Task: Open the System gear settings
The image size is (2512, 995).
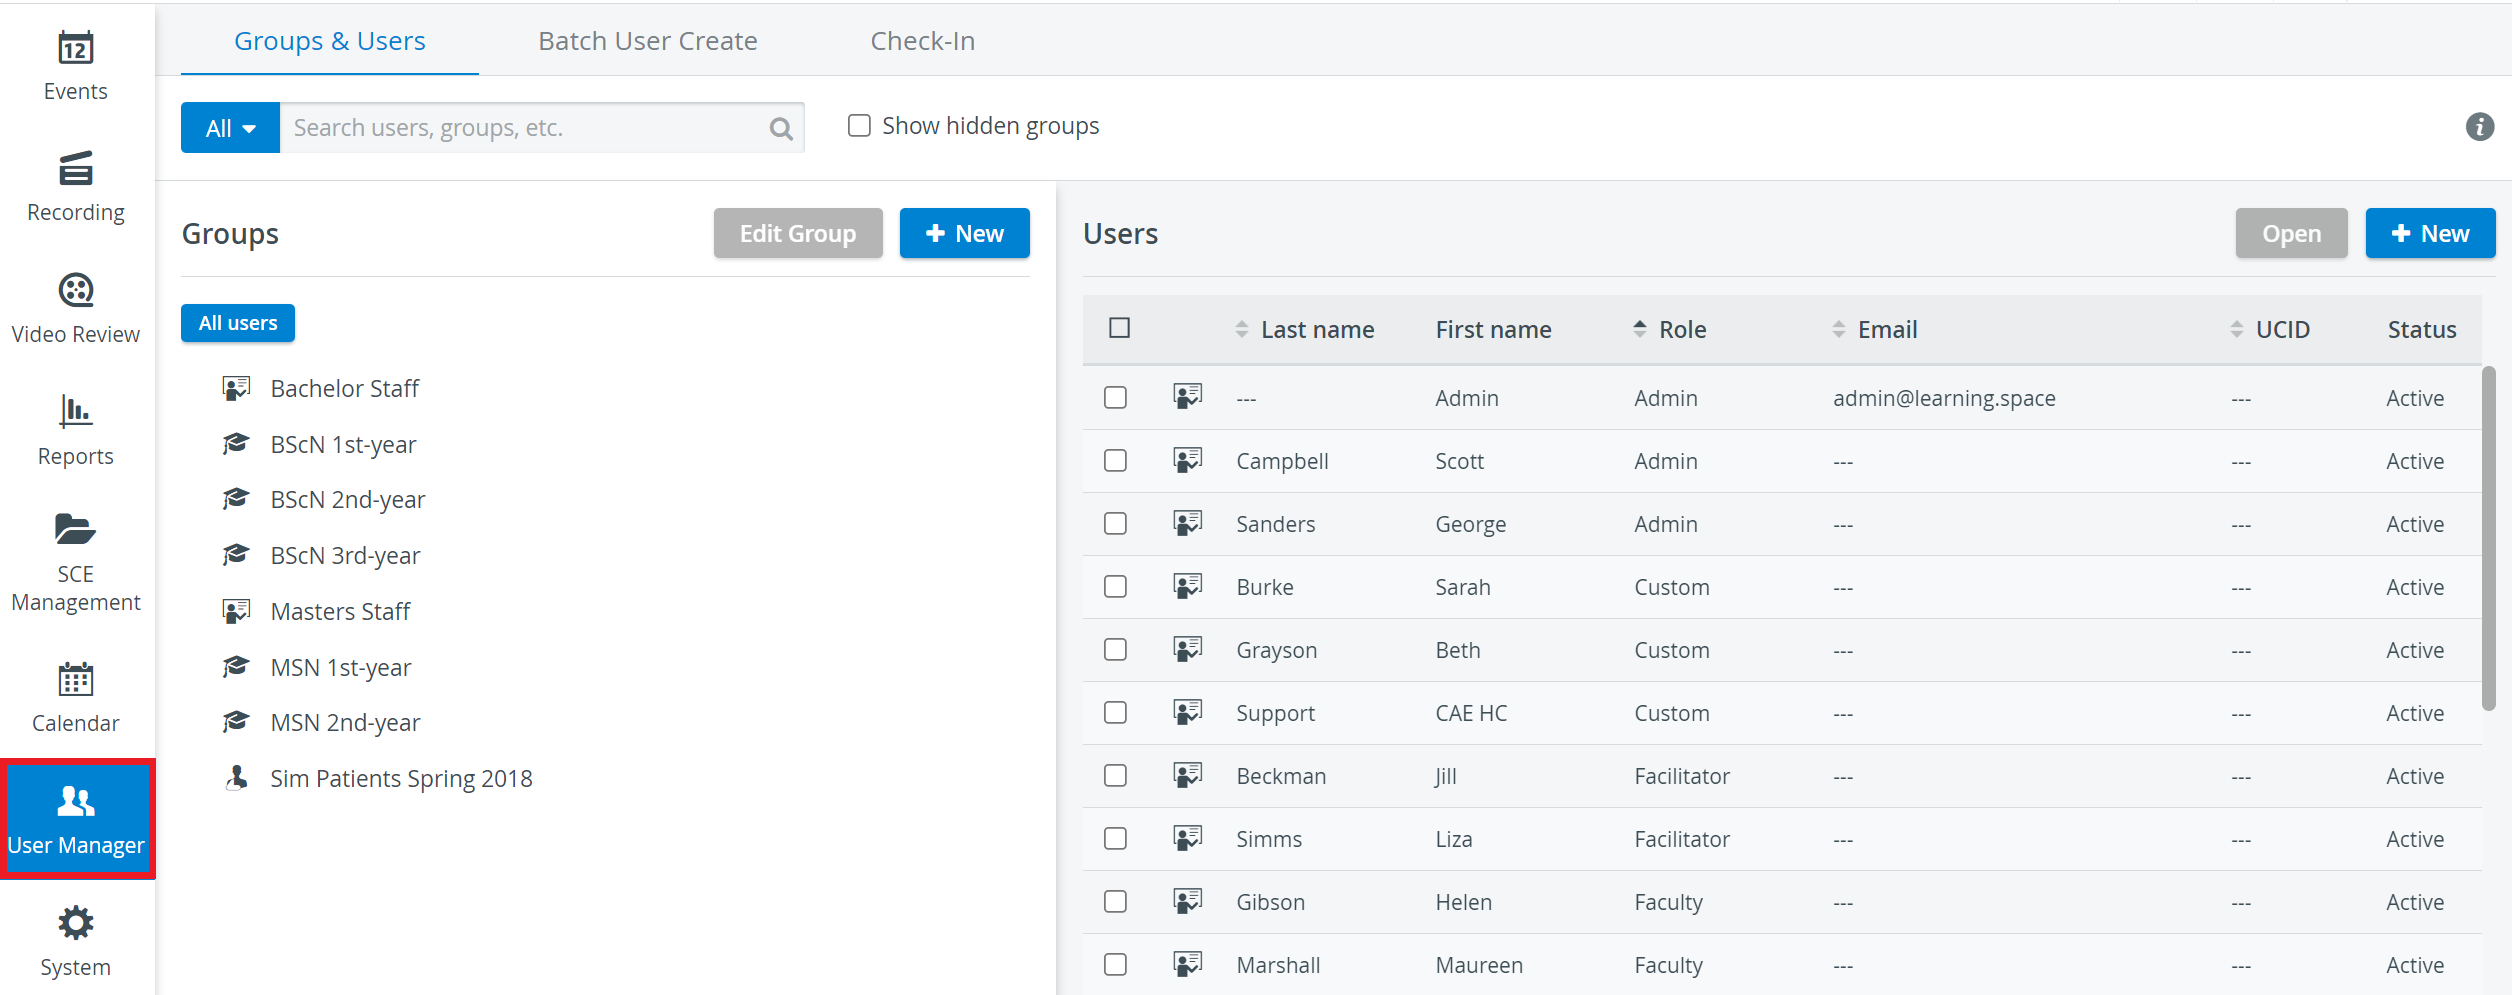Action: pos(76,923)
